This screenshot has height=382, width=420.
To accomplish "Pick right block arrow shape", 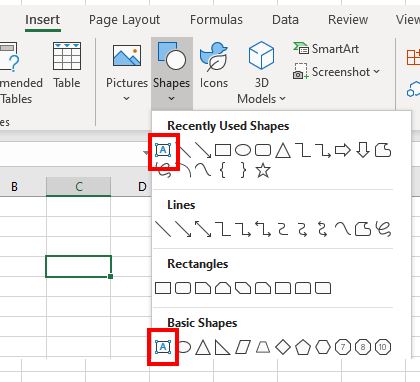I will click(343, 150).
